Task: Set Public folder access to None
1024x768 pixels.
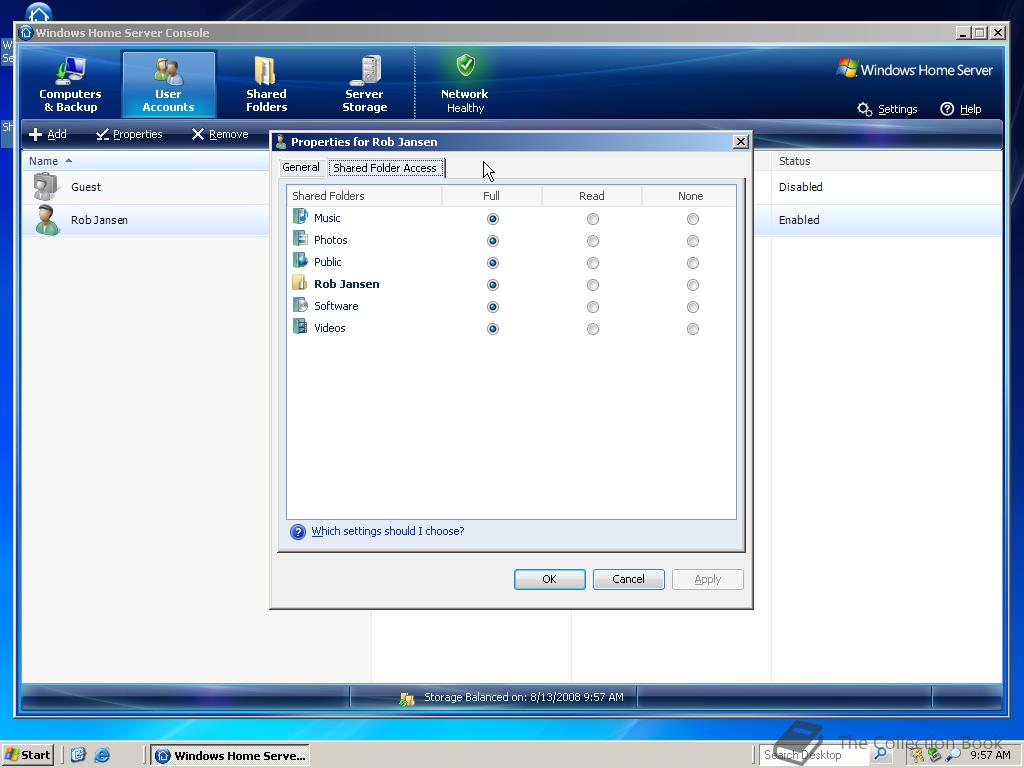Action: click(x=692, y=263)
